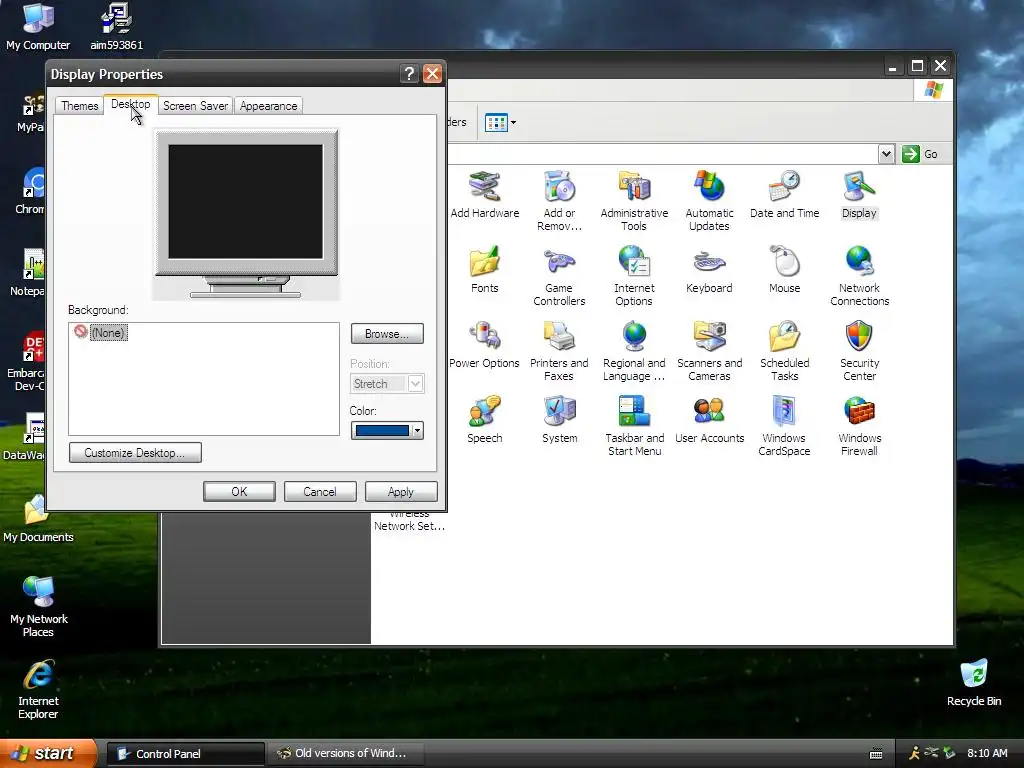Open Power Options icon
The height and width of the screenshot is (768, 1024).
485,345
